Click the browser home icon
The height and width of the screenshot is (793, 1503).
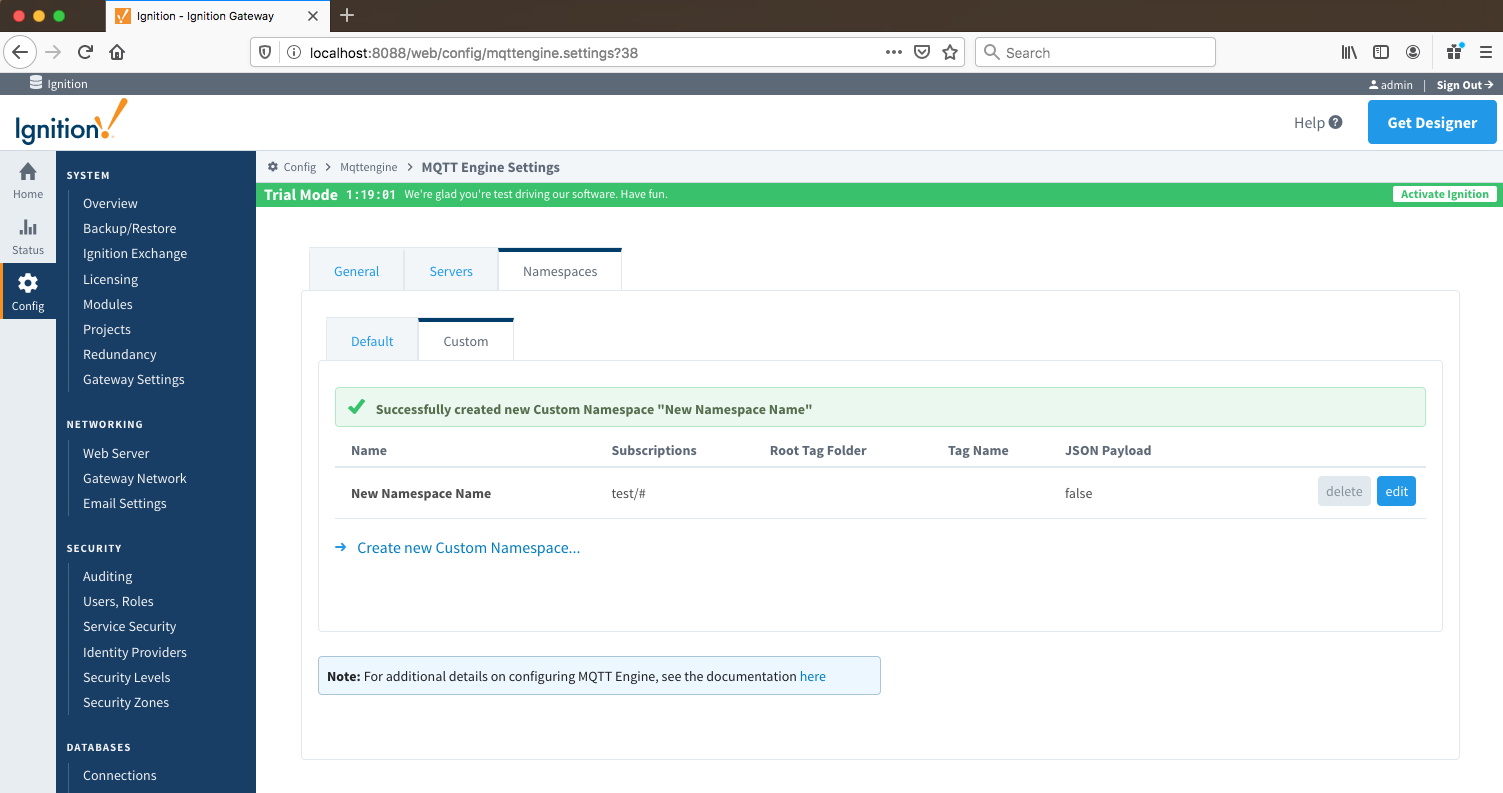pos(117,52)
